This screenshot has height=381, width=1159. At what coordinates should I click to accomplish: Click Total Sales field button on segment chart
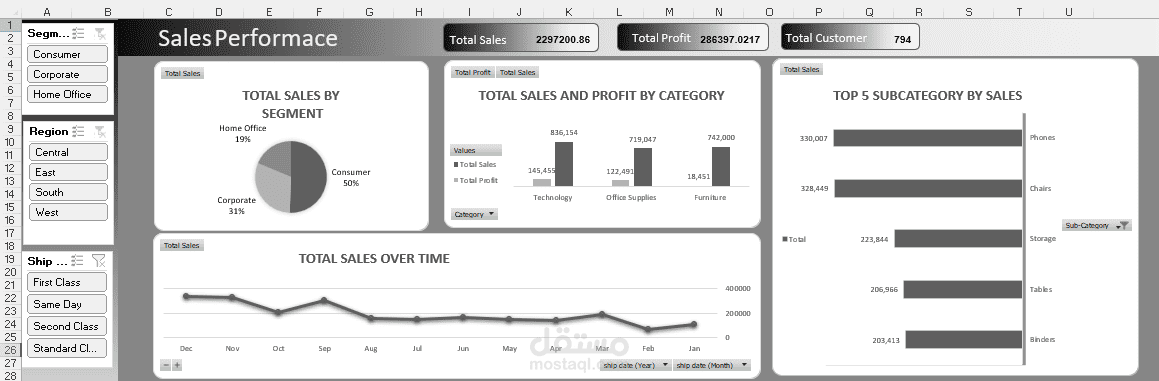tap(182, 73)
